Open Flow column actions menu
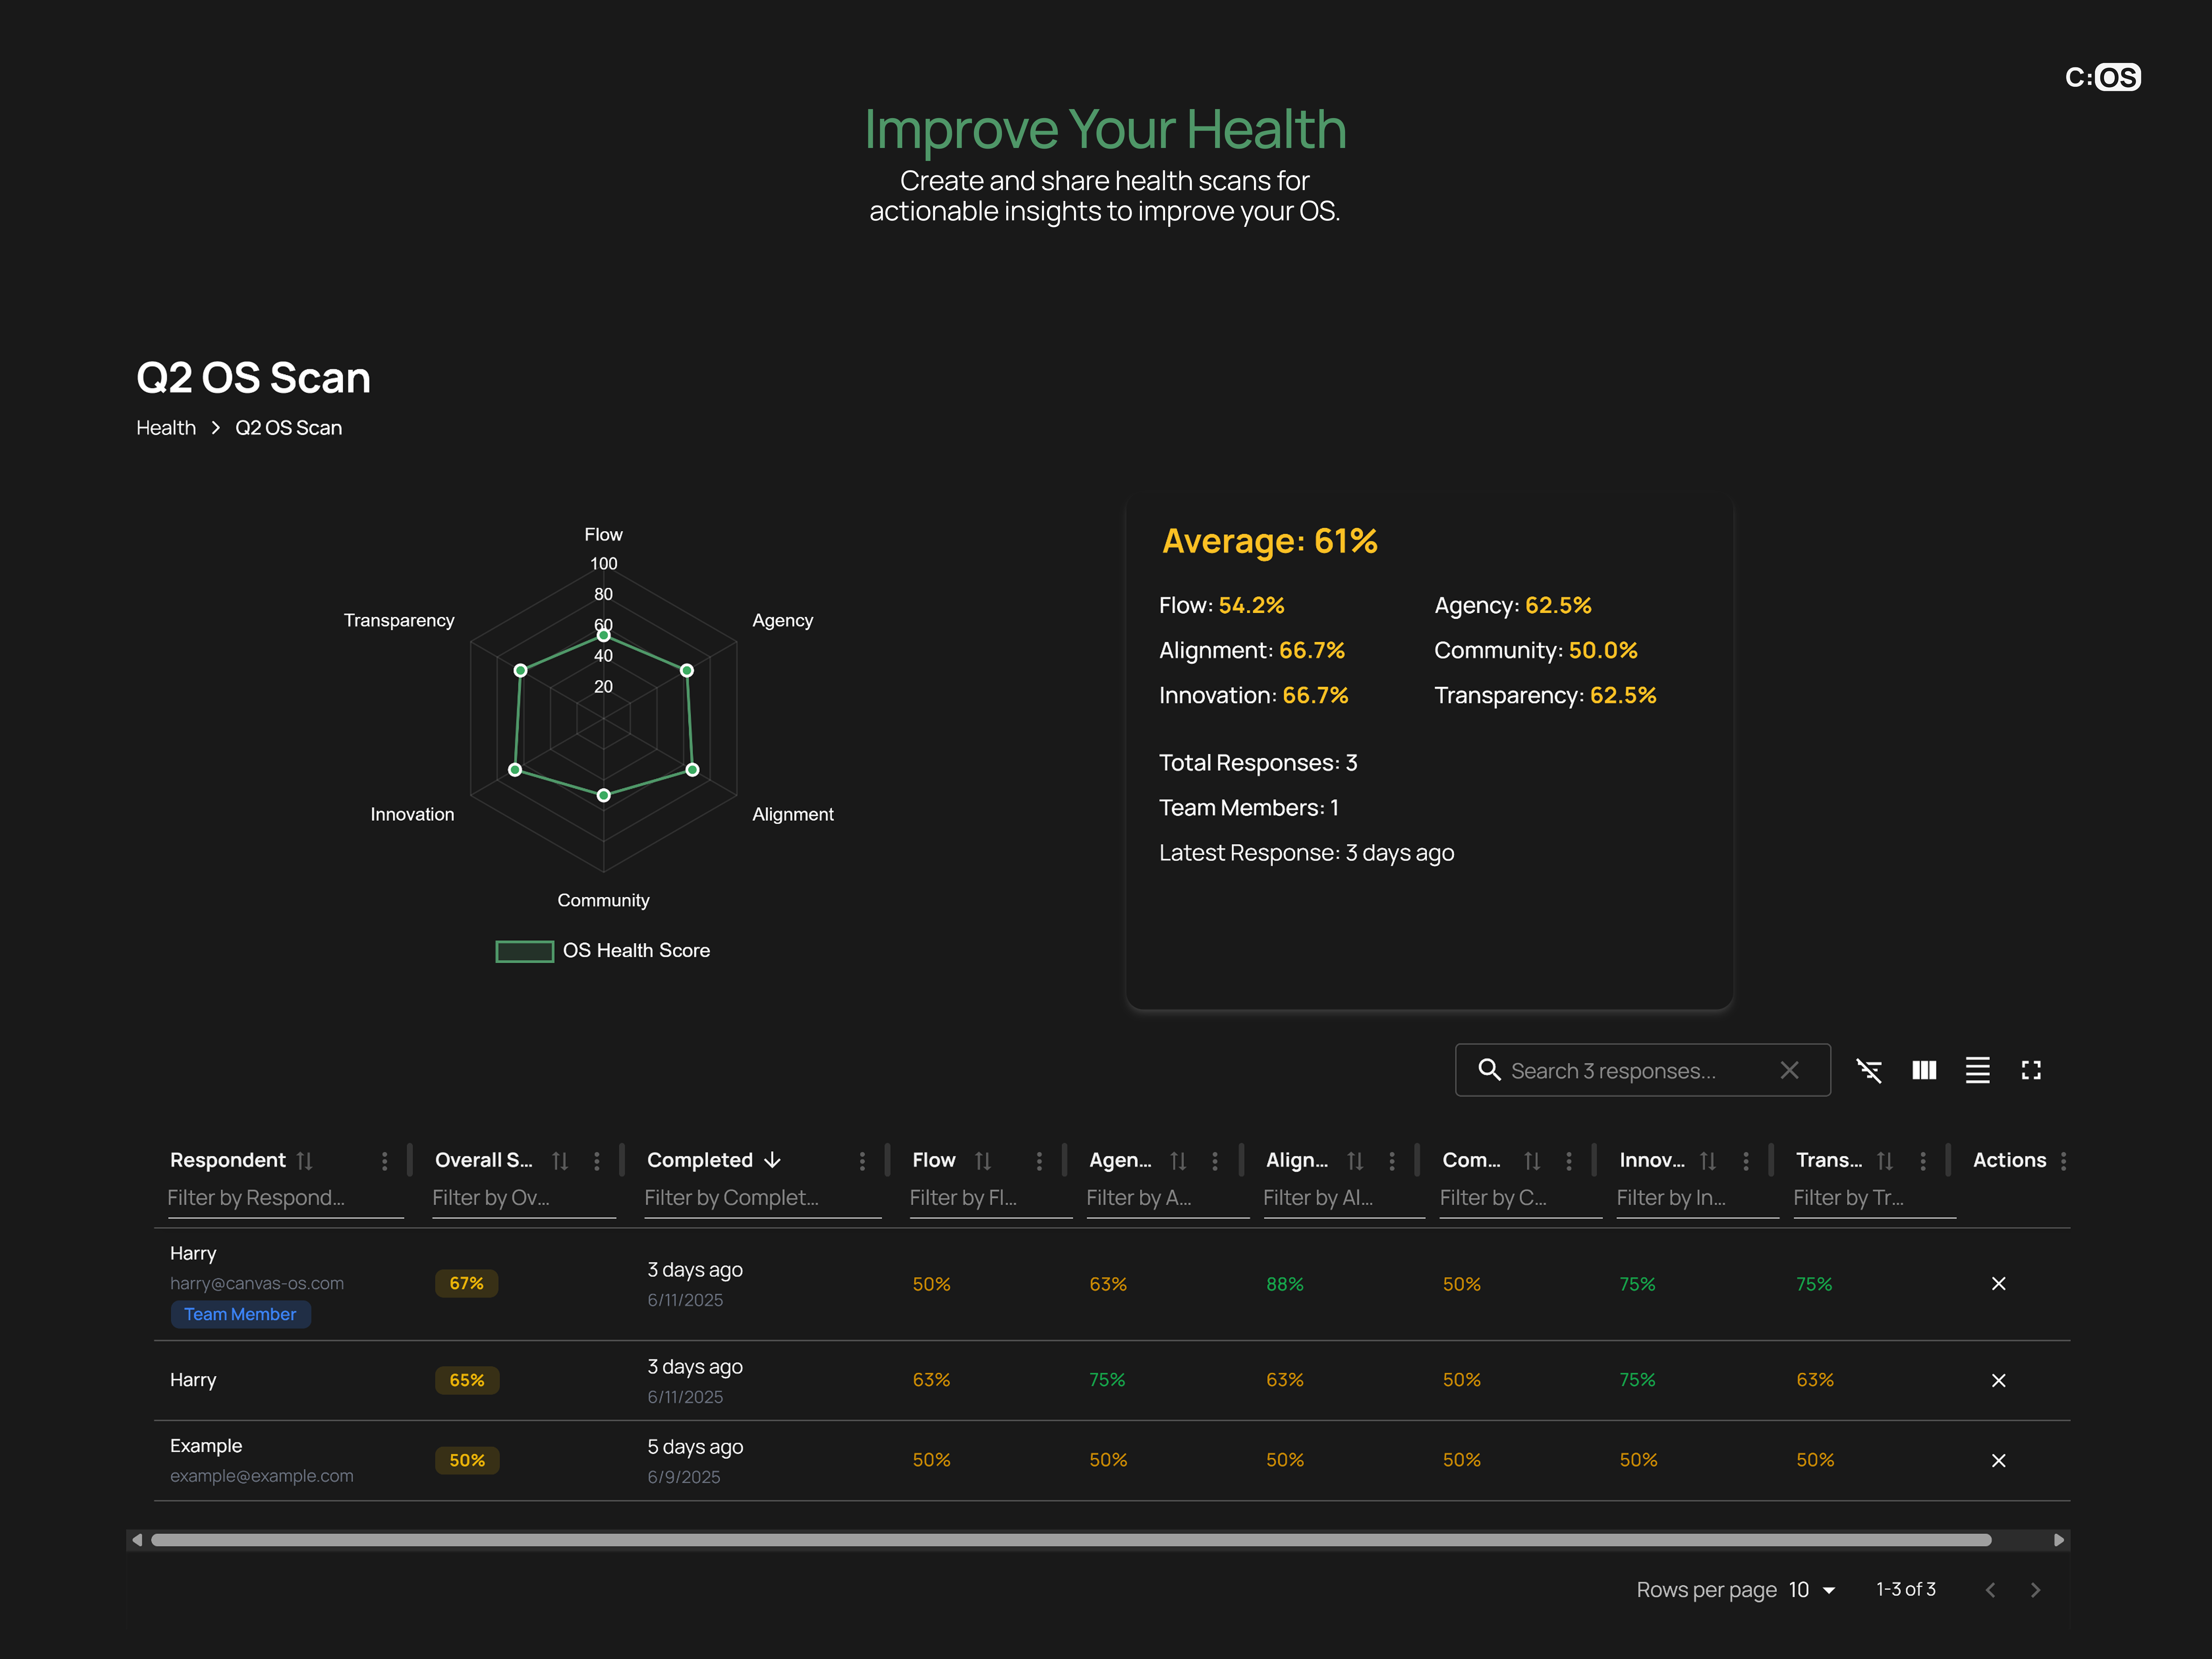Viewport: 2212px width, 1659px height. pyautogui.click(x=1039, y=1161)
